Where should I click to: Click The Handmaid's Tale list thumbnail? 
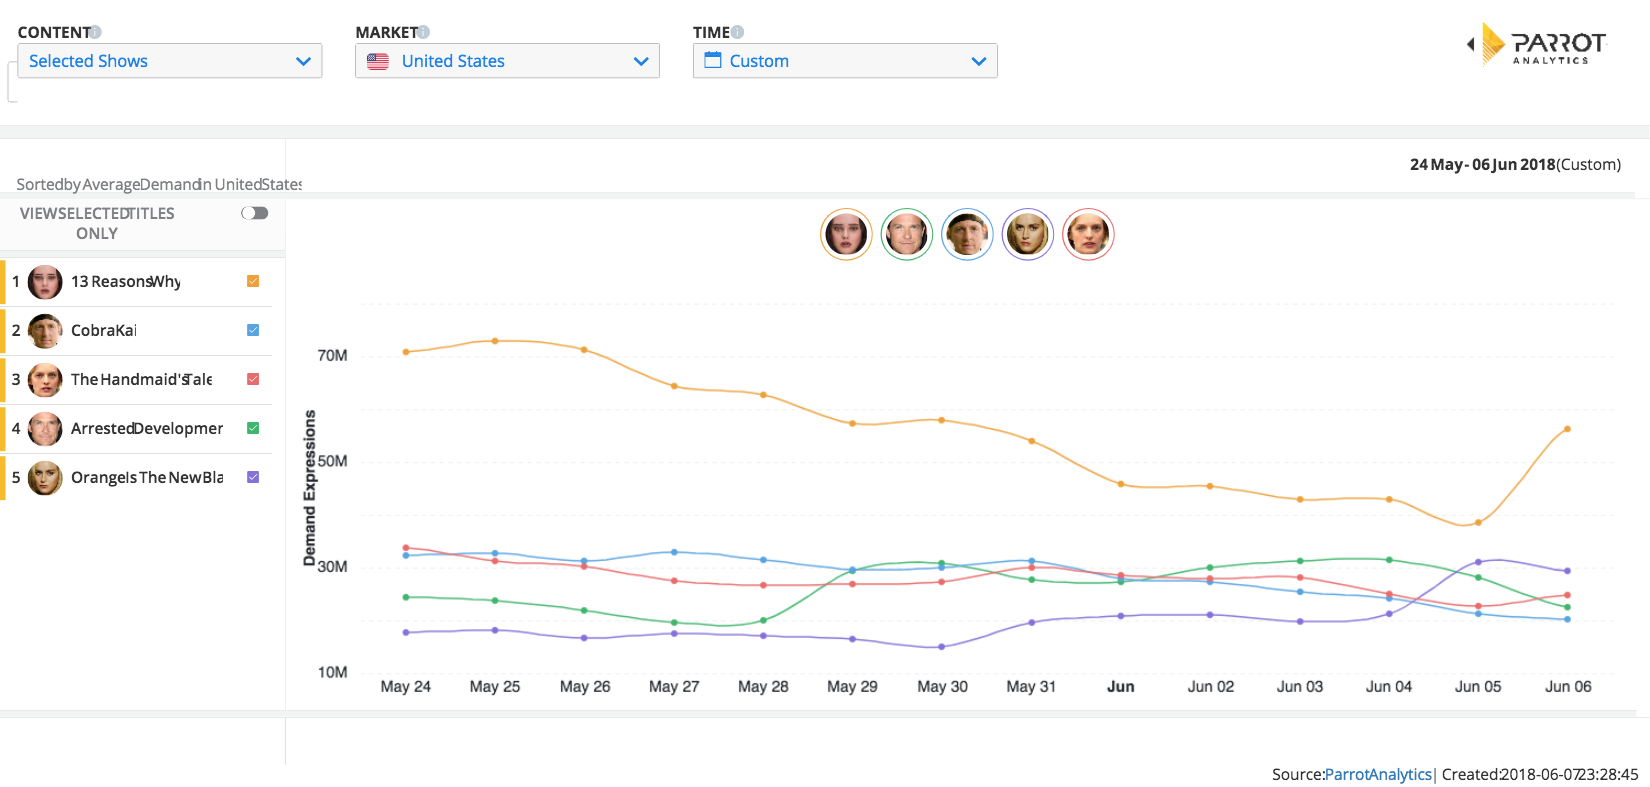(x=45, y=380)
